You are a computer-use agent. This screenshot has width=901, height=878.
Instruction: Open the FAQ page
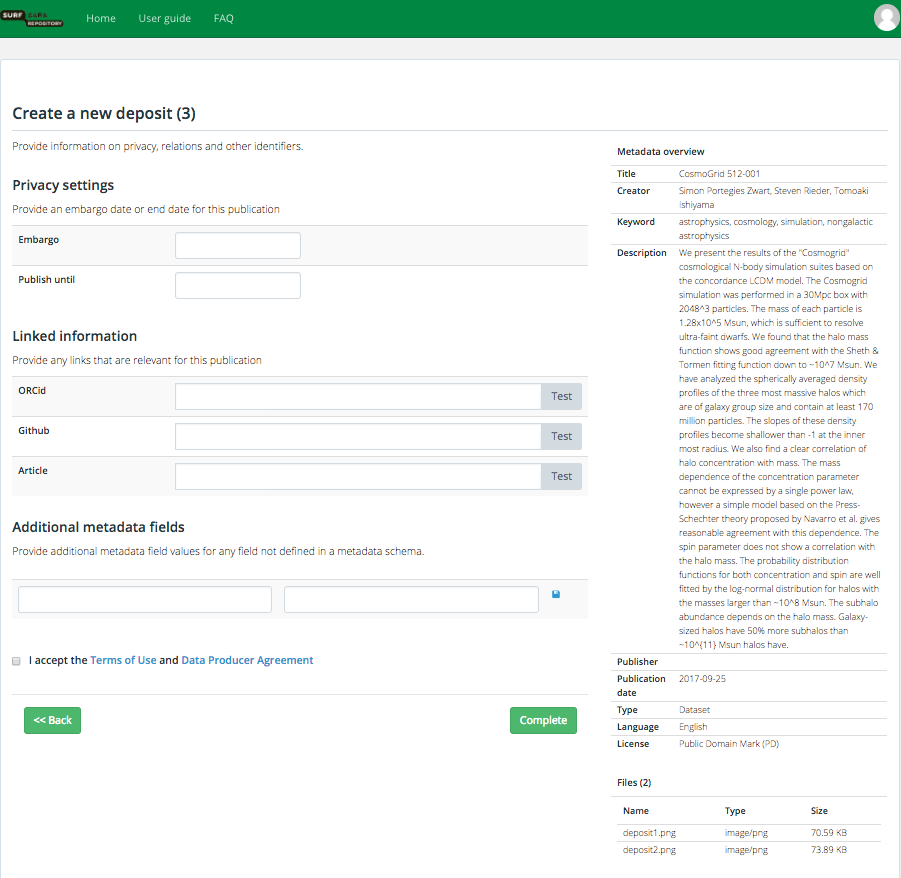point(224,18)
